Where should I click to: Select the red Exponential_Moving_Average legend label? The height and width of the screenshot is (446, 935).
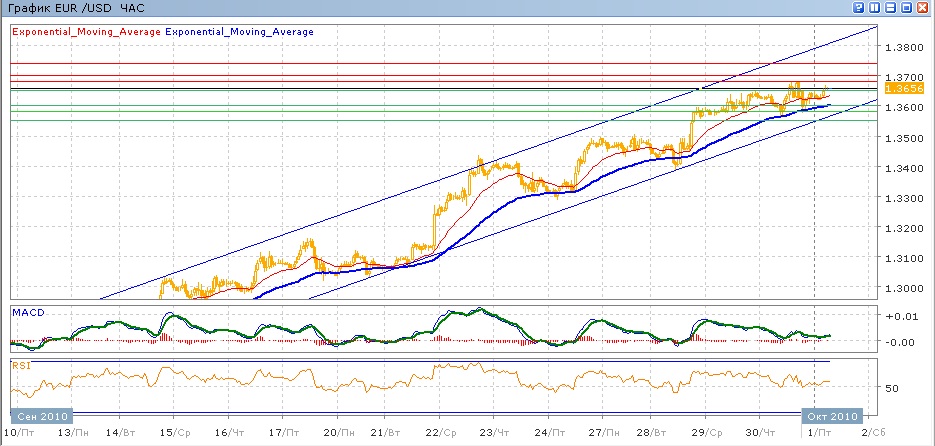click(86, 32)
